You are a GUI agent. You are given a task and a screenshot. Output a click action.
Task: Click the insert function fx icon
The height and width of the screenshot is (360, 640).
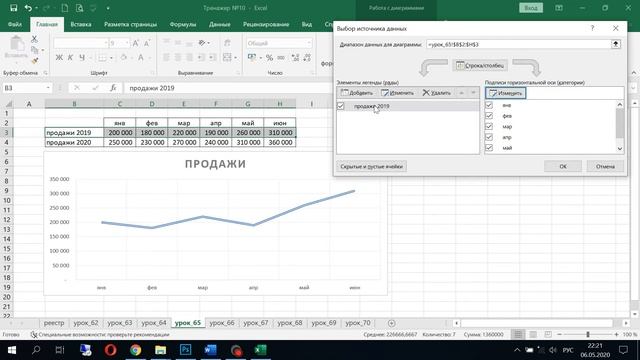(x=113, y=88)
